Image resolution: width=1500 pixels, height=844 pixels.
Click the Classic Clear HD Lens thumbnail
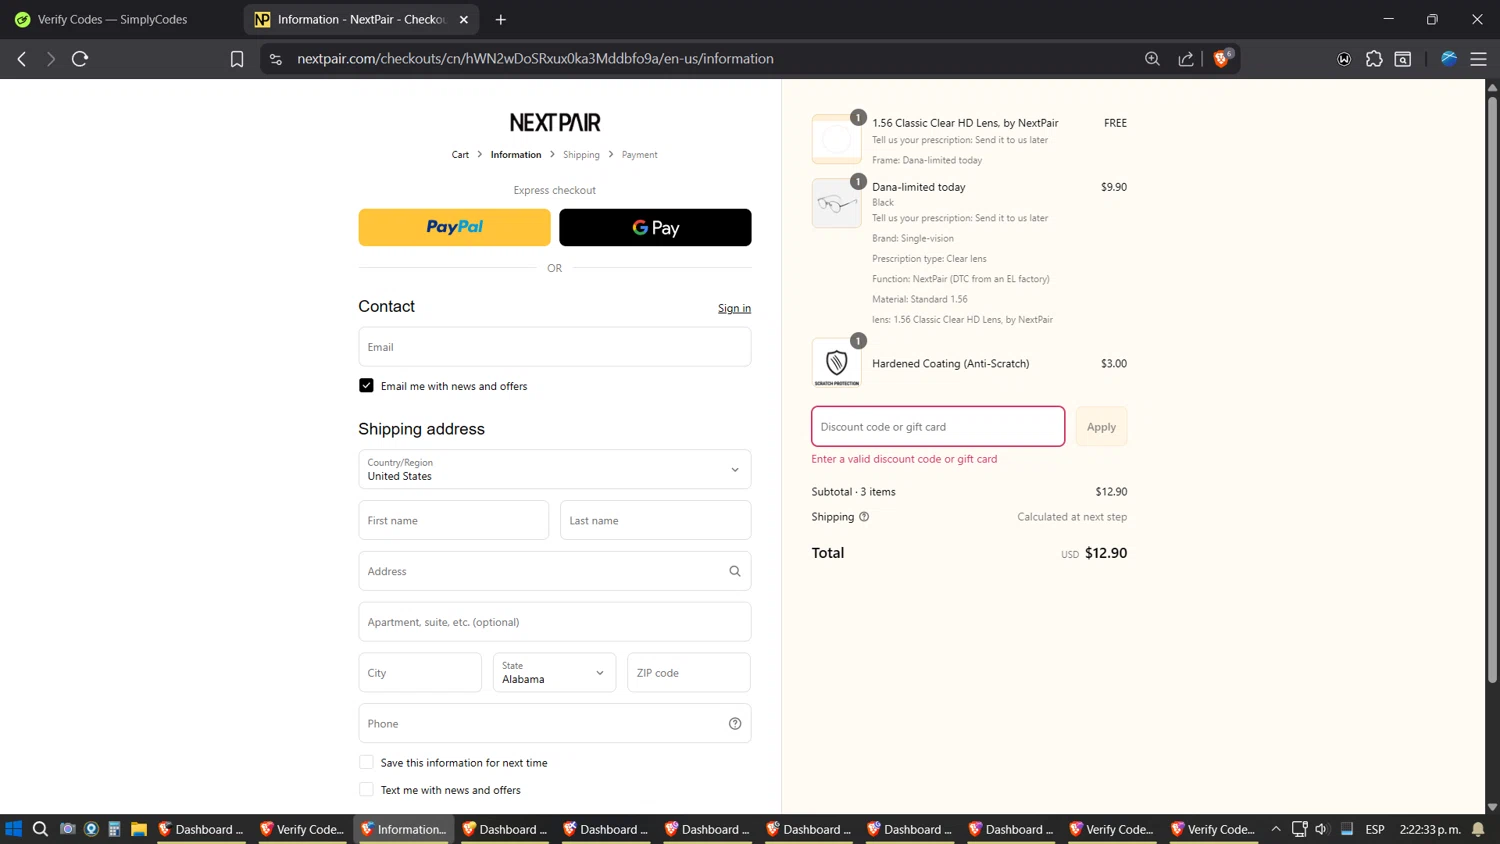(837, 139)
